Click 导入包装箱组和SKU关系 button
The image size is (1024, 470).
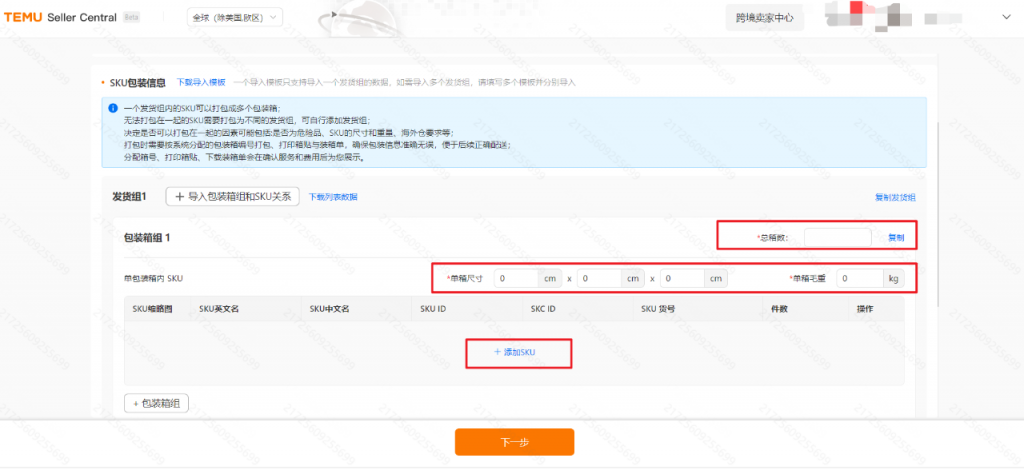click(232, 196)
